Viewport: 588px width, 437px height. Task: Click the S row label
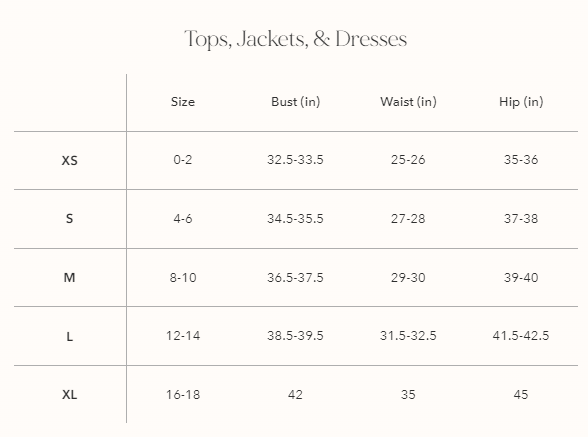[69, 219]
